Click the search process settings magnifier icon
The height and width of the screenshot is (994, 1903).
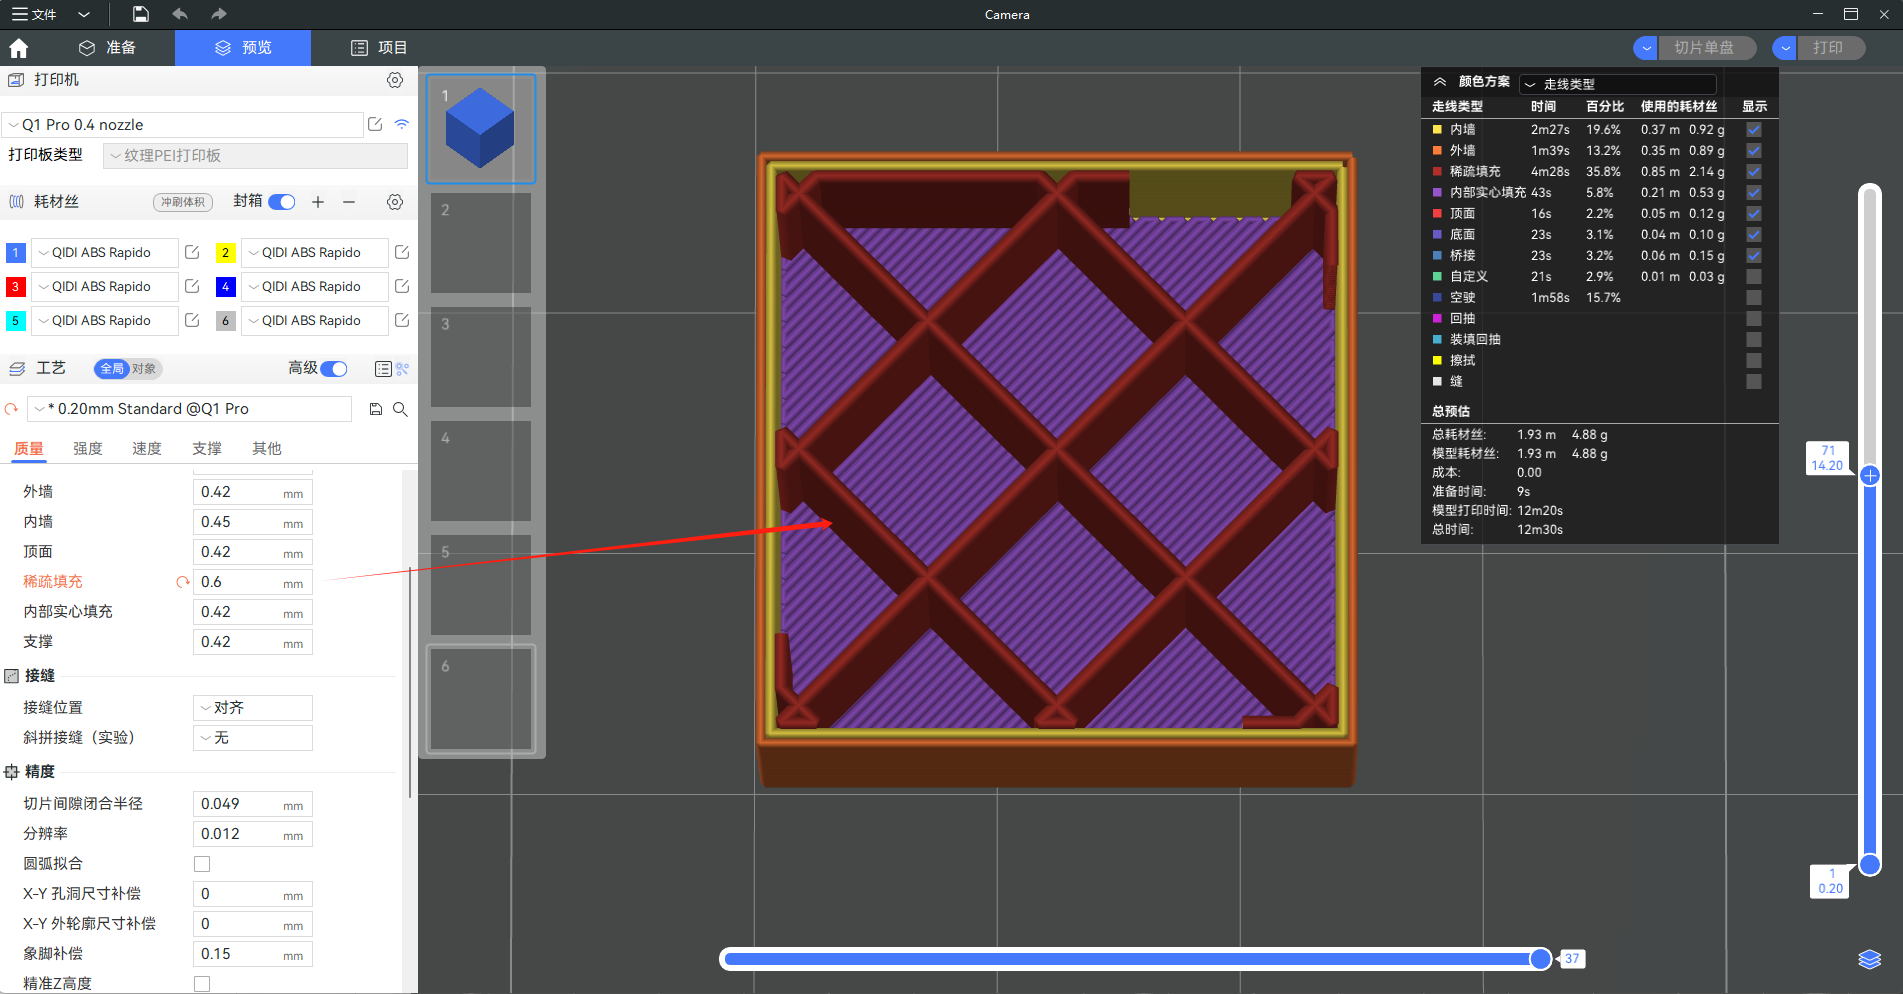pos(400,409)
